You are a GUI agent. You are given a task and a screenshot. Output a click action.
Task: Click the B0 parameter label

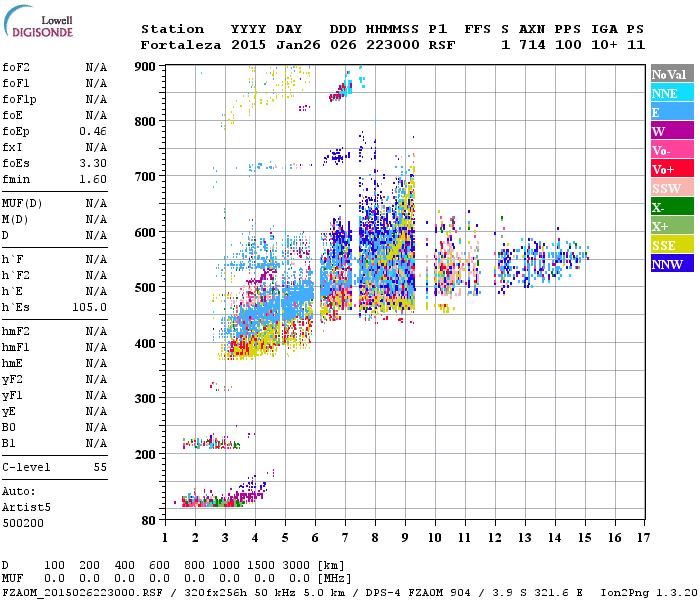point(9,427)
